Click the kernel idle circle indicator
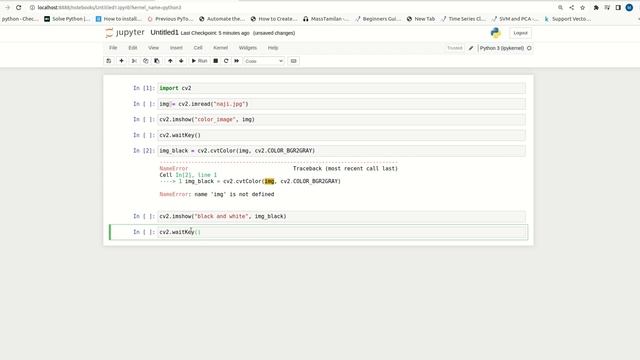This screenshot has width=640, height=360. 529,48
